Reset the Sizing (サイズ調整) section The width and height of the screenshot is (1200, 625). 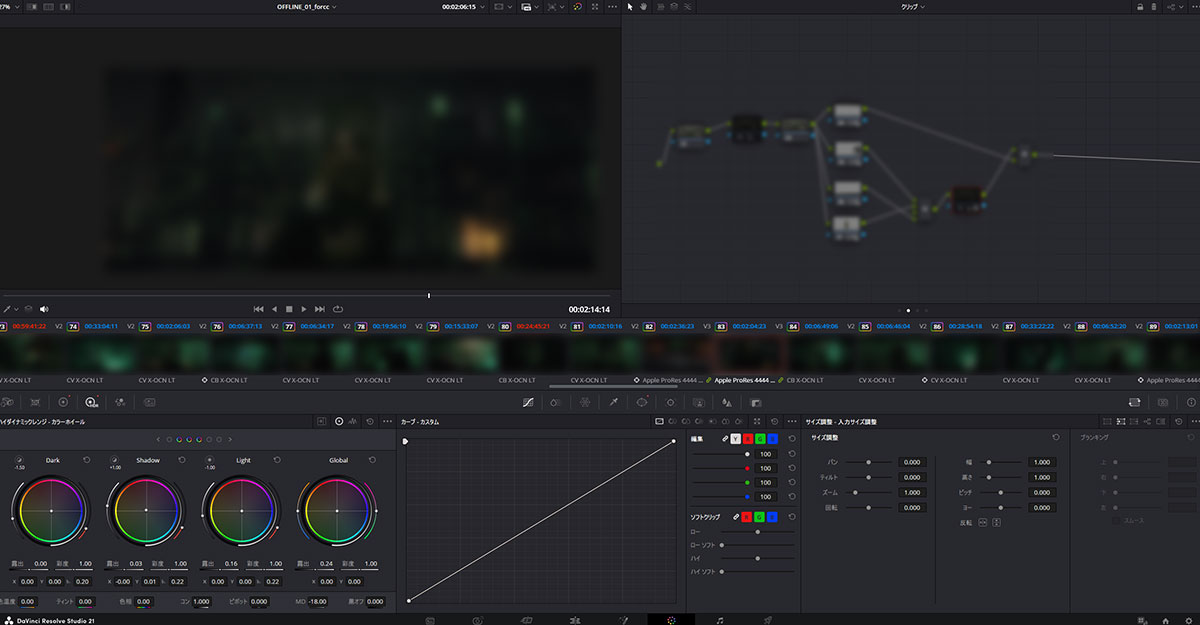(1056, 438)
